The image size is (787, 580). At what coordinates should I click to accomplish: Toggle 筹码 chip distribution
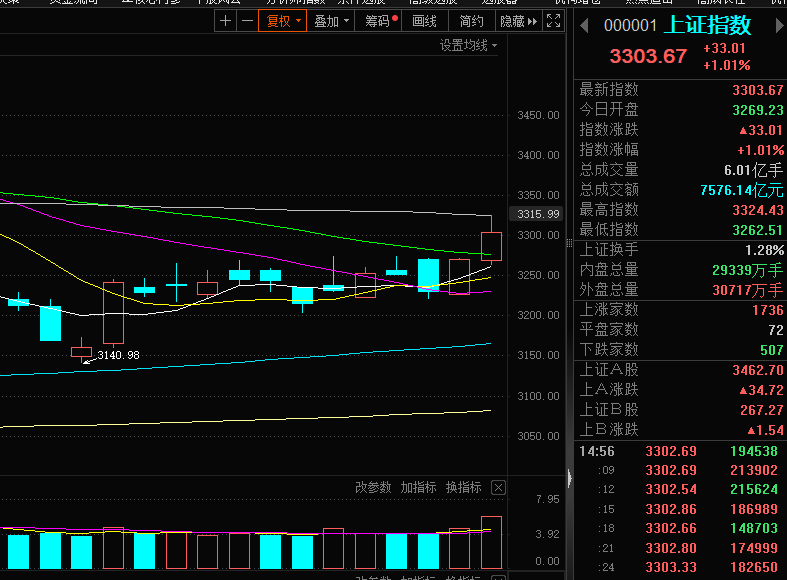(378, 21)
